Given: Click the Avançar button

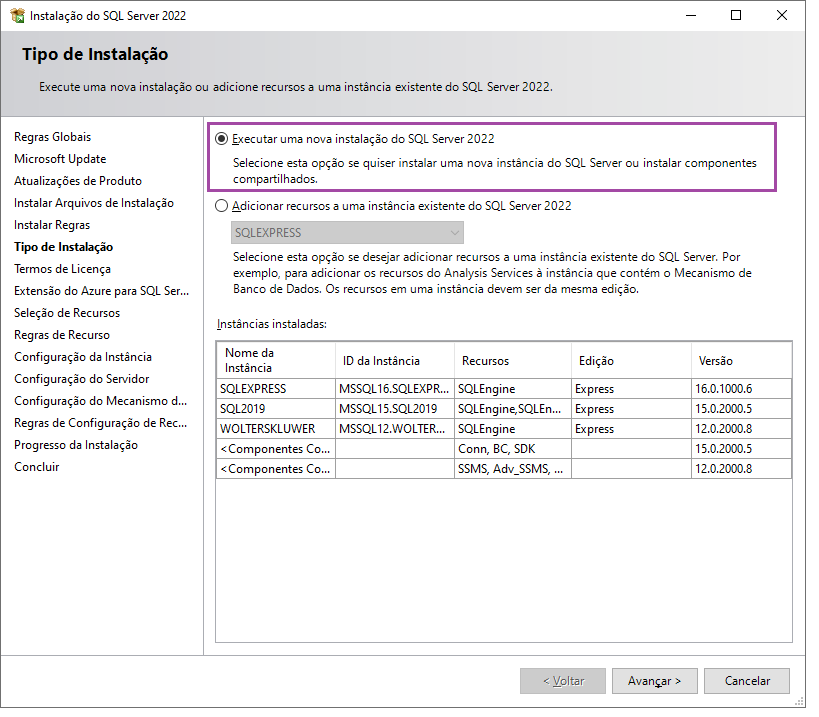Looking at the screenshot, I should pyautogui.click(x=654, y=681).
